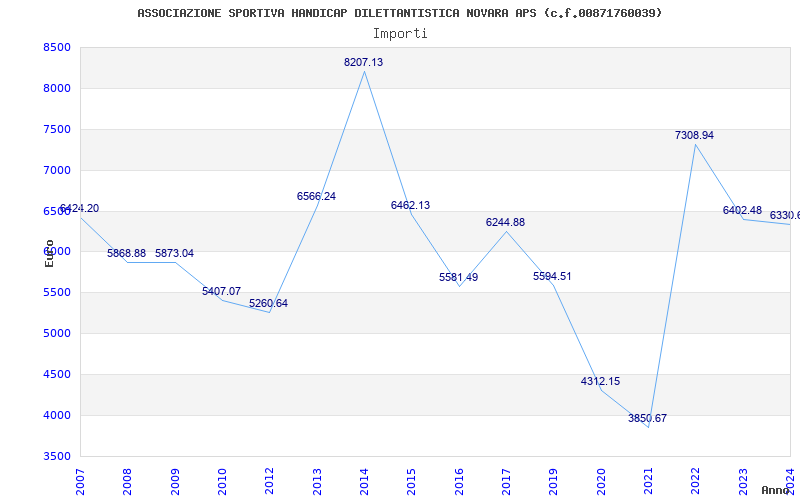Image resolution: width=800 pixels, height=500 pixels.
Task: Click the 4500 y-axis tick label
Action: [57, 374]
